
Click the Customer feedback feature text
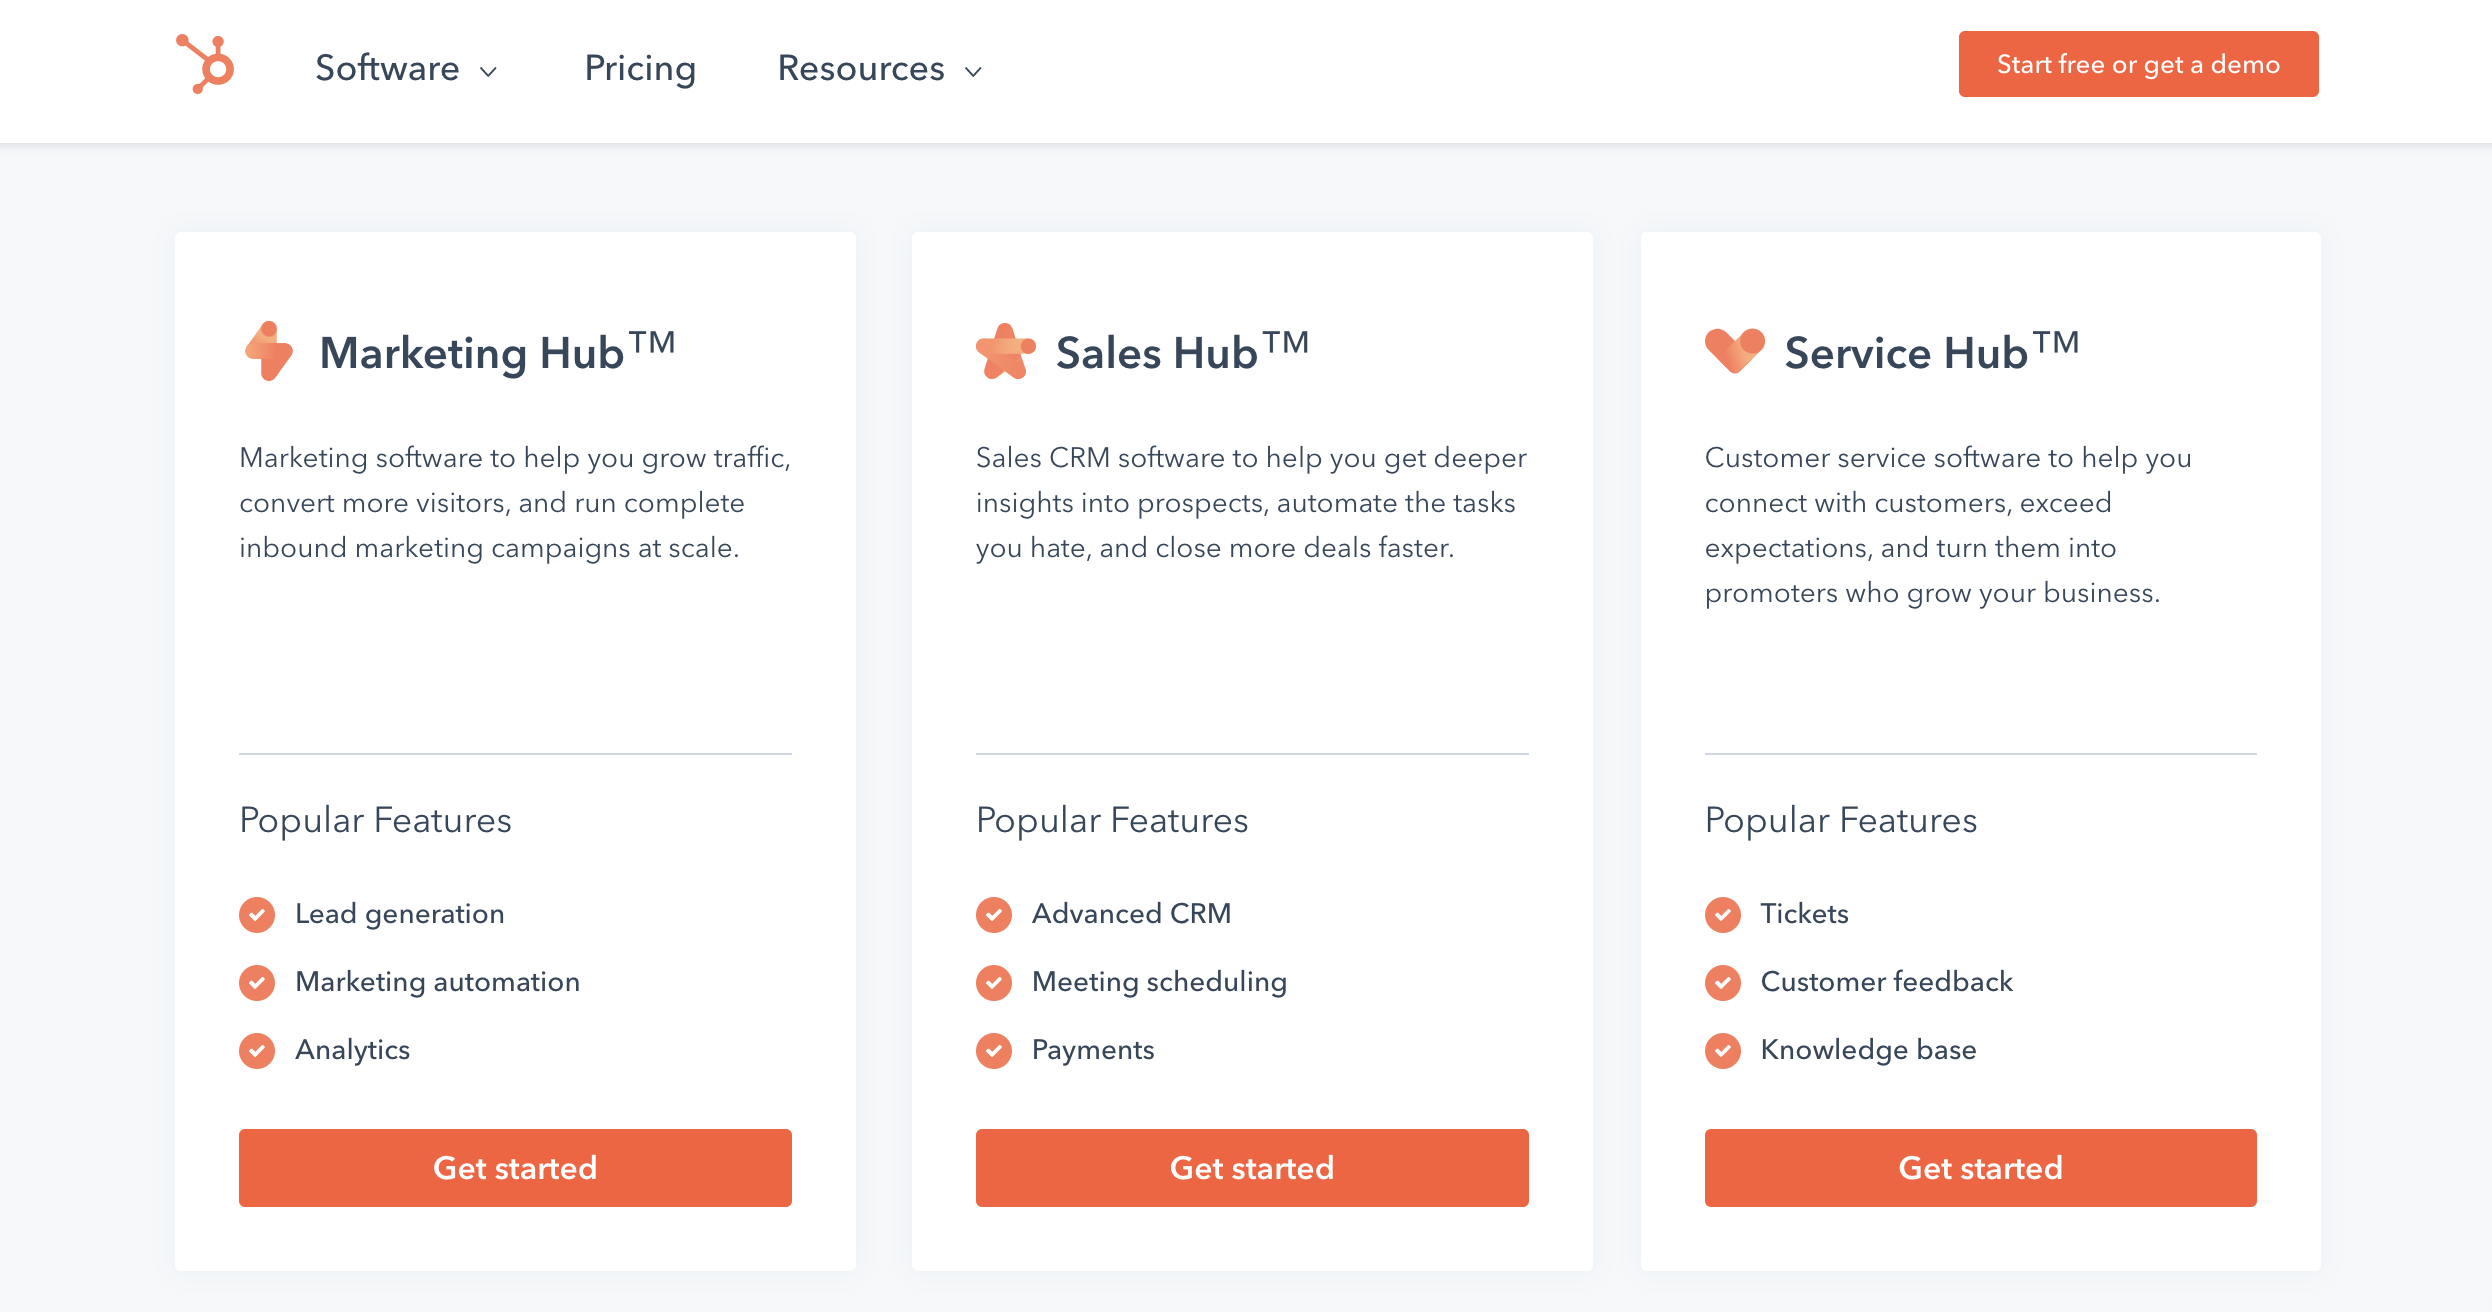click(x=1887, y=982)
